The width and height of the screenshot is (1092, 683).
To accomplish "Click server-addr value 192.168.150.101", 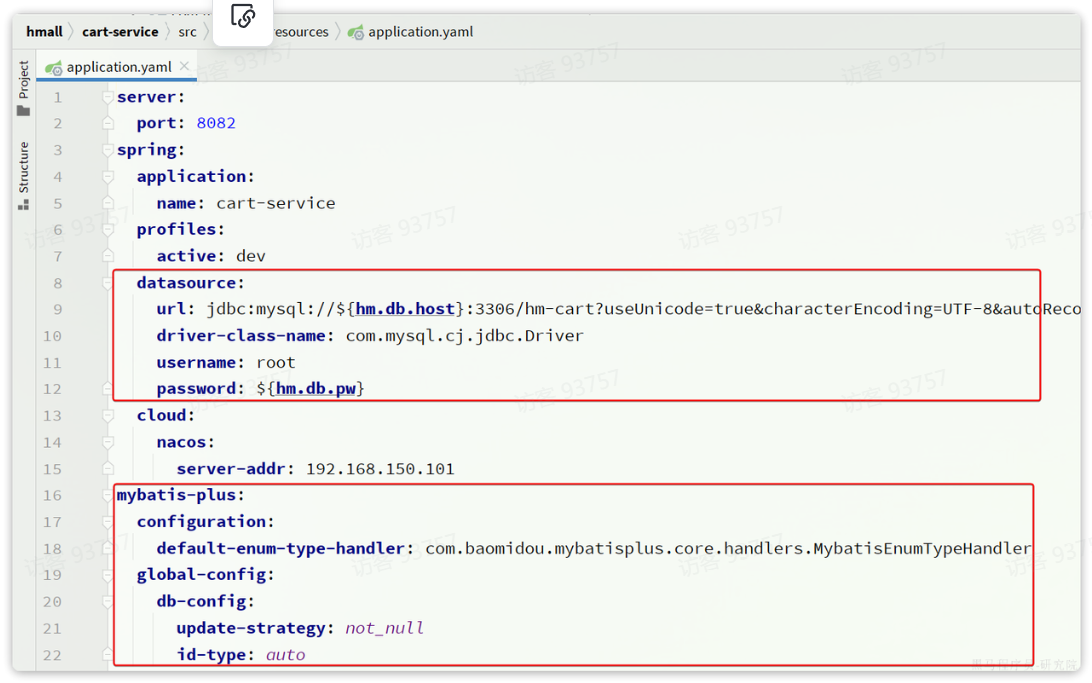I will point(380,469).
